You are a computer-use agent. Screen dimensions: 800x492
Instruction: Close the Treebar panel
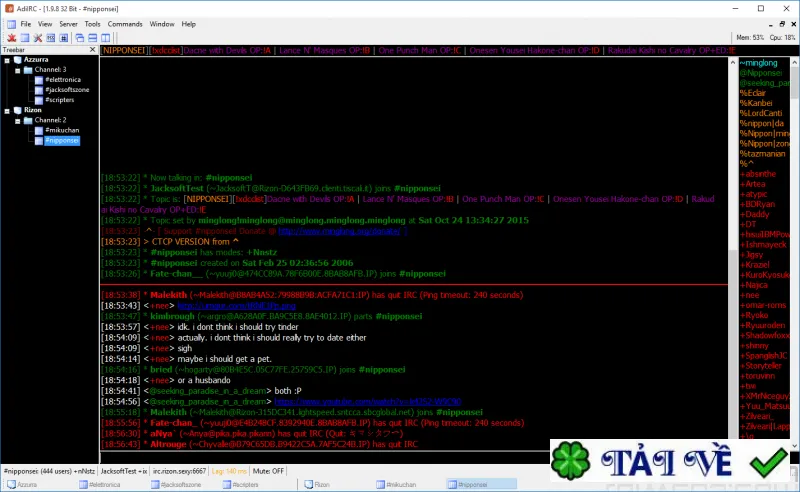coord(92,50)
